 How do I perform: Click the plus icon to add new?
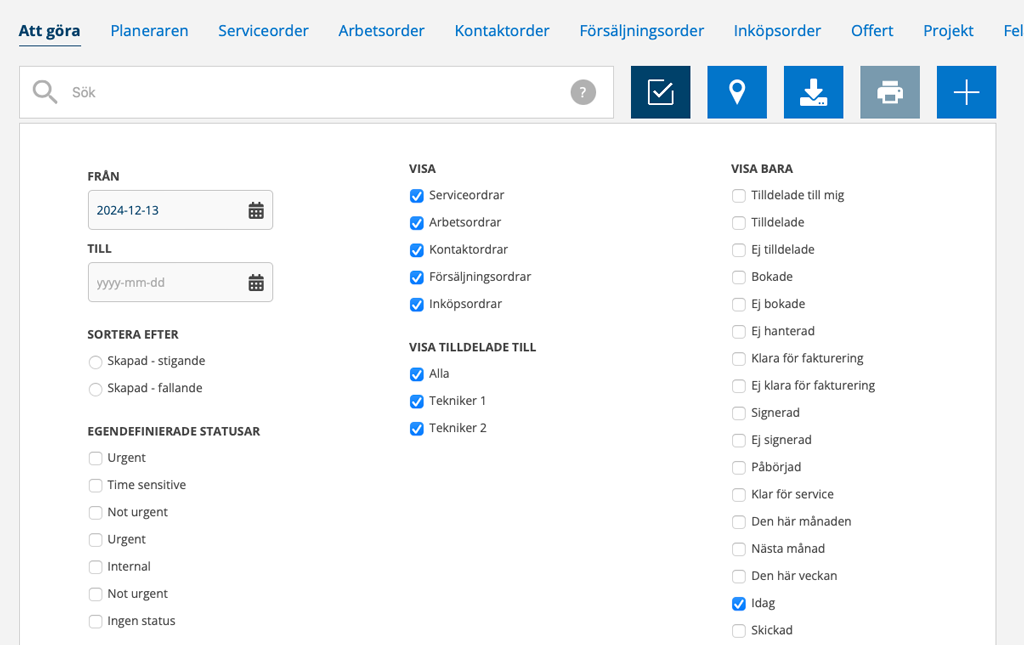966,92
